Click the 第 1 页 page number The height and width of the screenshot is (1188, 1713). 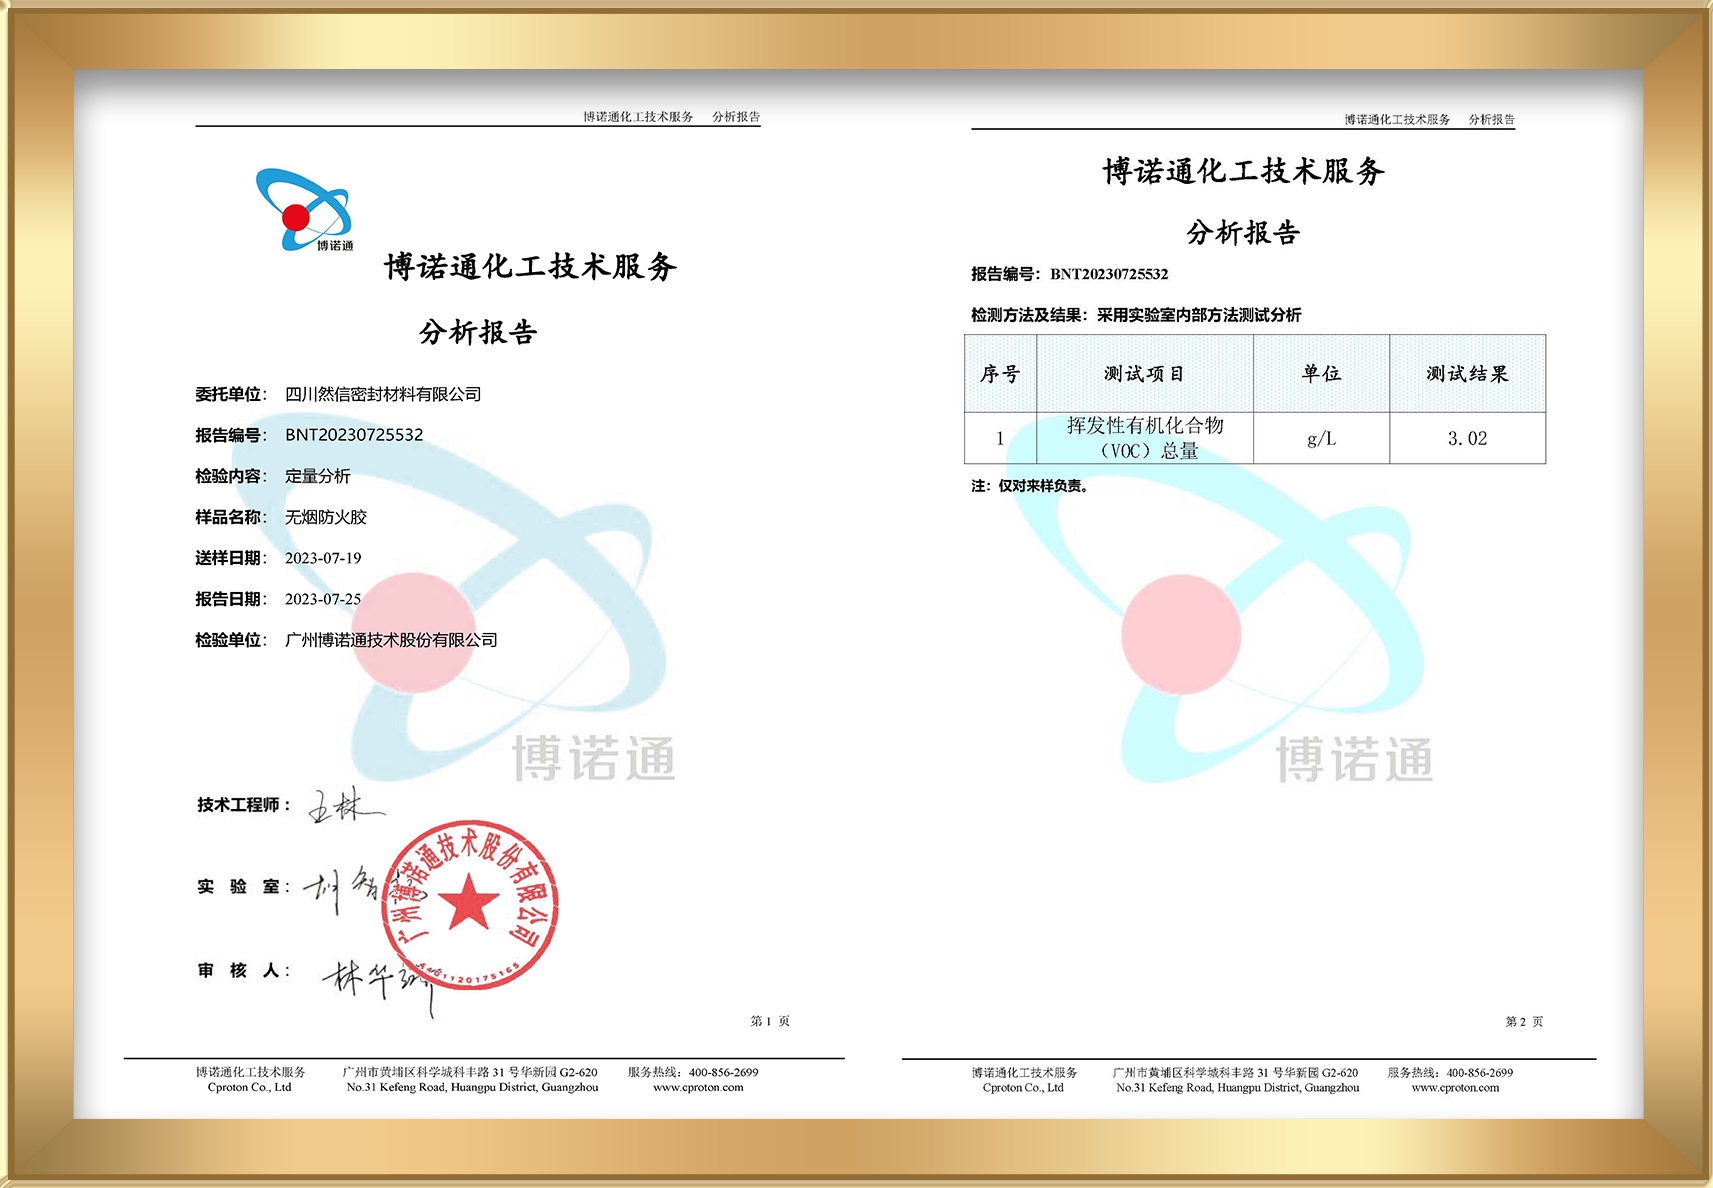click(x=770, y=1021)
